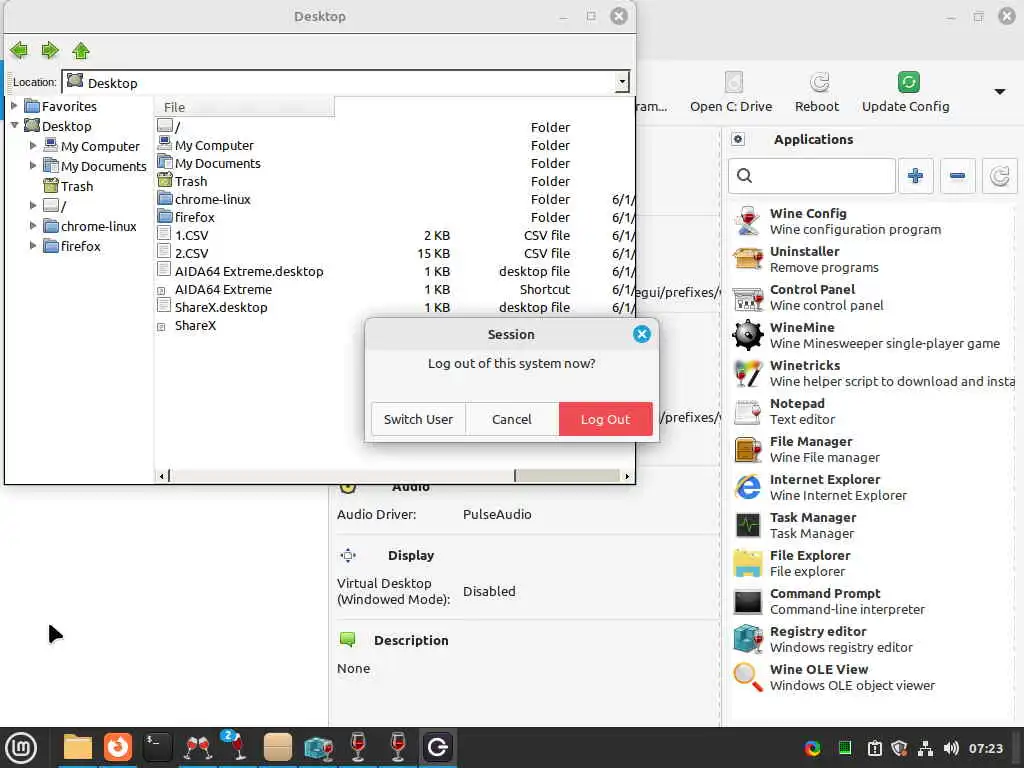Expand the root slash node in the tree

click(x=33, y=206)
